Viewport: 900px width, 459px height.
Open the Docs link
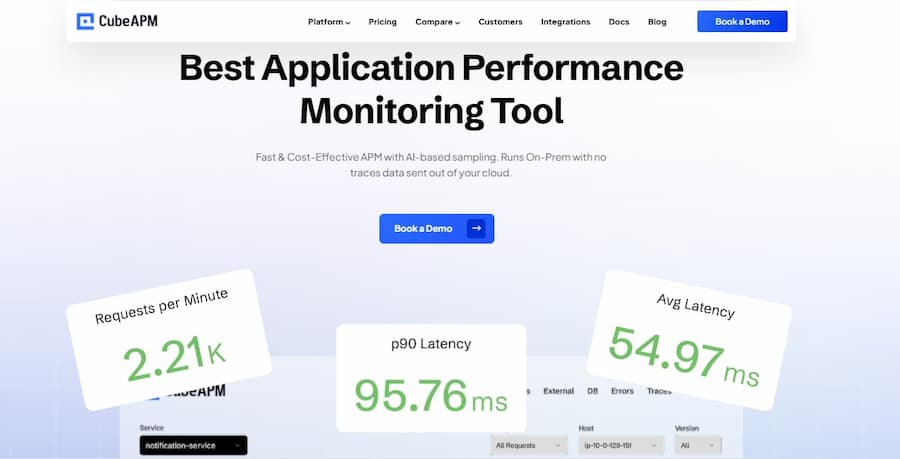(619, 22)
